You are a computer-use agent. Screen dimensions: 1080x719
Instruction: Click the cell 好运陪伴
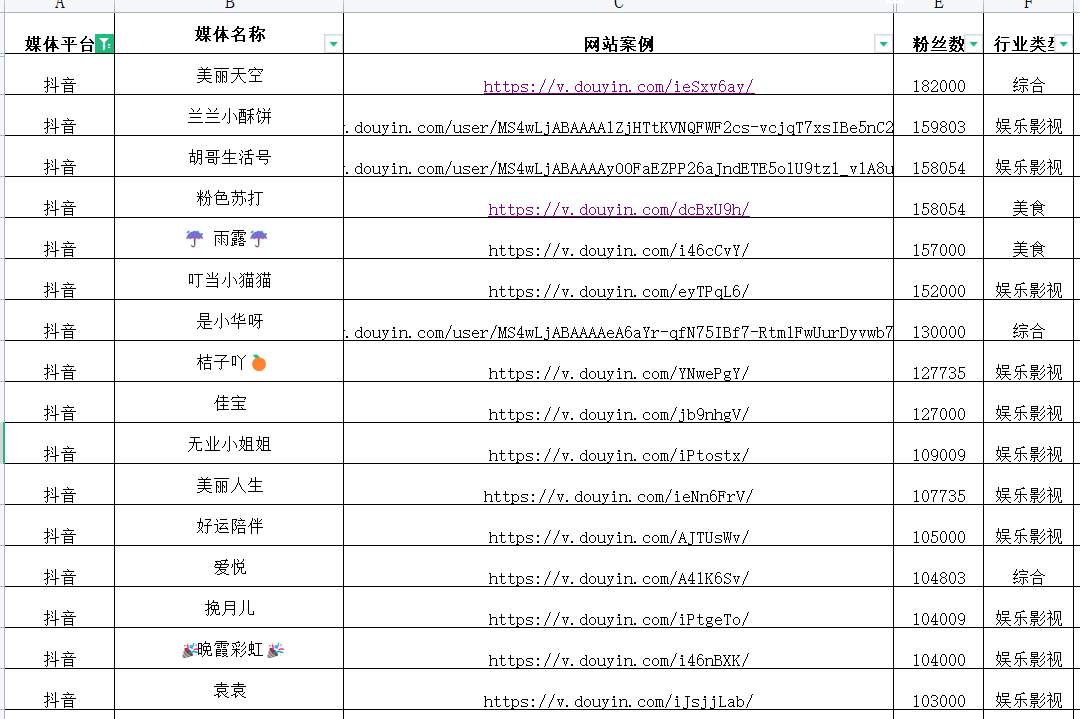(229, 526)
